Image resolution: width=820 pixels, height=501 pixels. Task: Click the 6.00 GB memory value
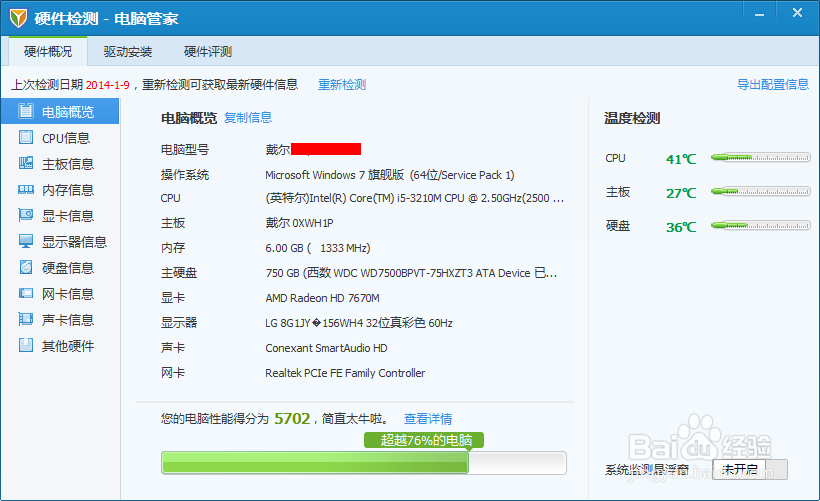click(x=317, y=248)
